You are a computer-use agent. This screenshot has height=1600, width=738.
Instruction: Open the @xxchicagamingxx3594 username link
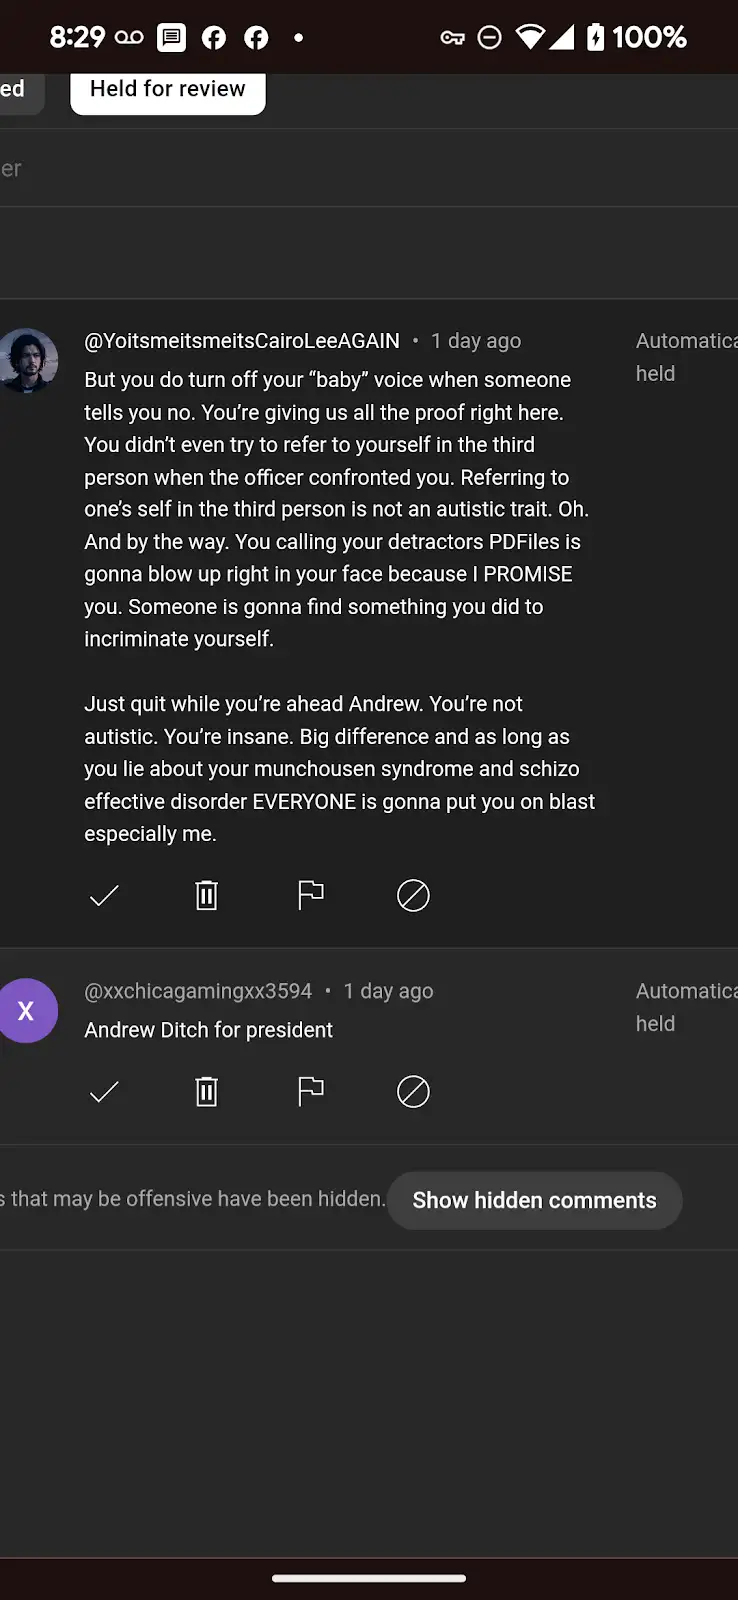pyautogui.click(x=198, y=991)
